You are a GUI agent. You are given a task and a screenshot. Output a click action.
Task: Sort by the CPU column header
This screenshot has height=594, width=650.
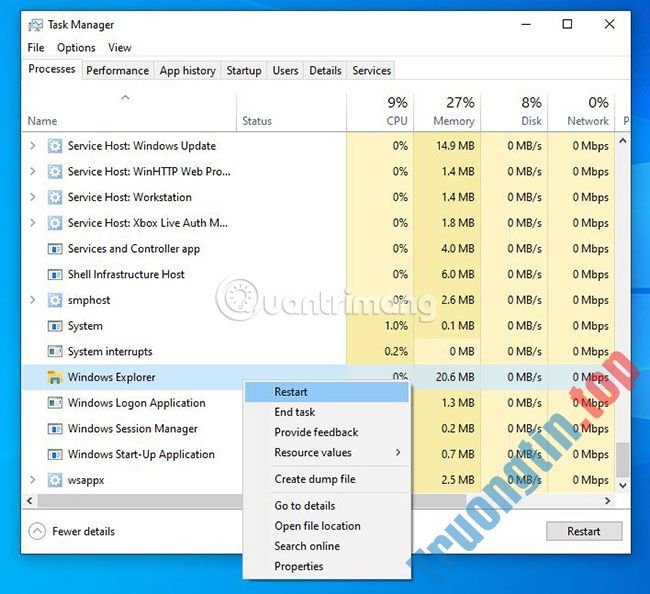[x=380, y=112]
